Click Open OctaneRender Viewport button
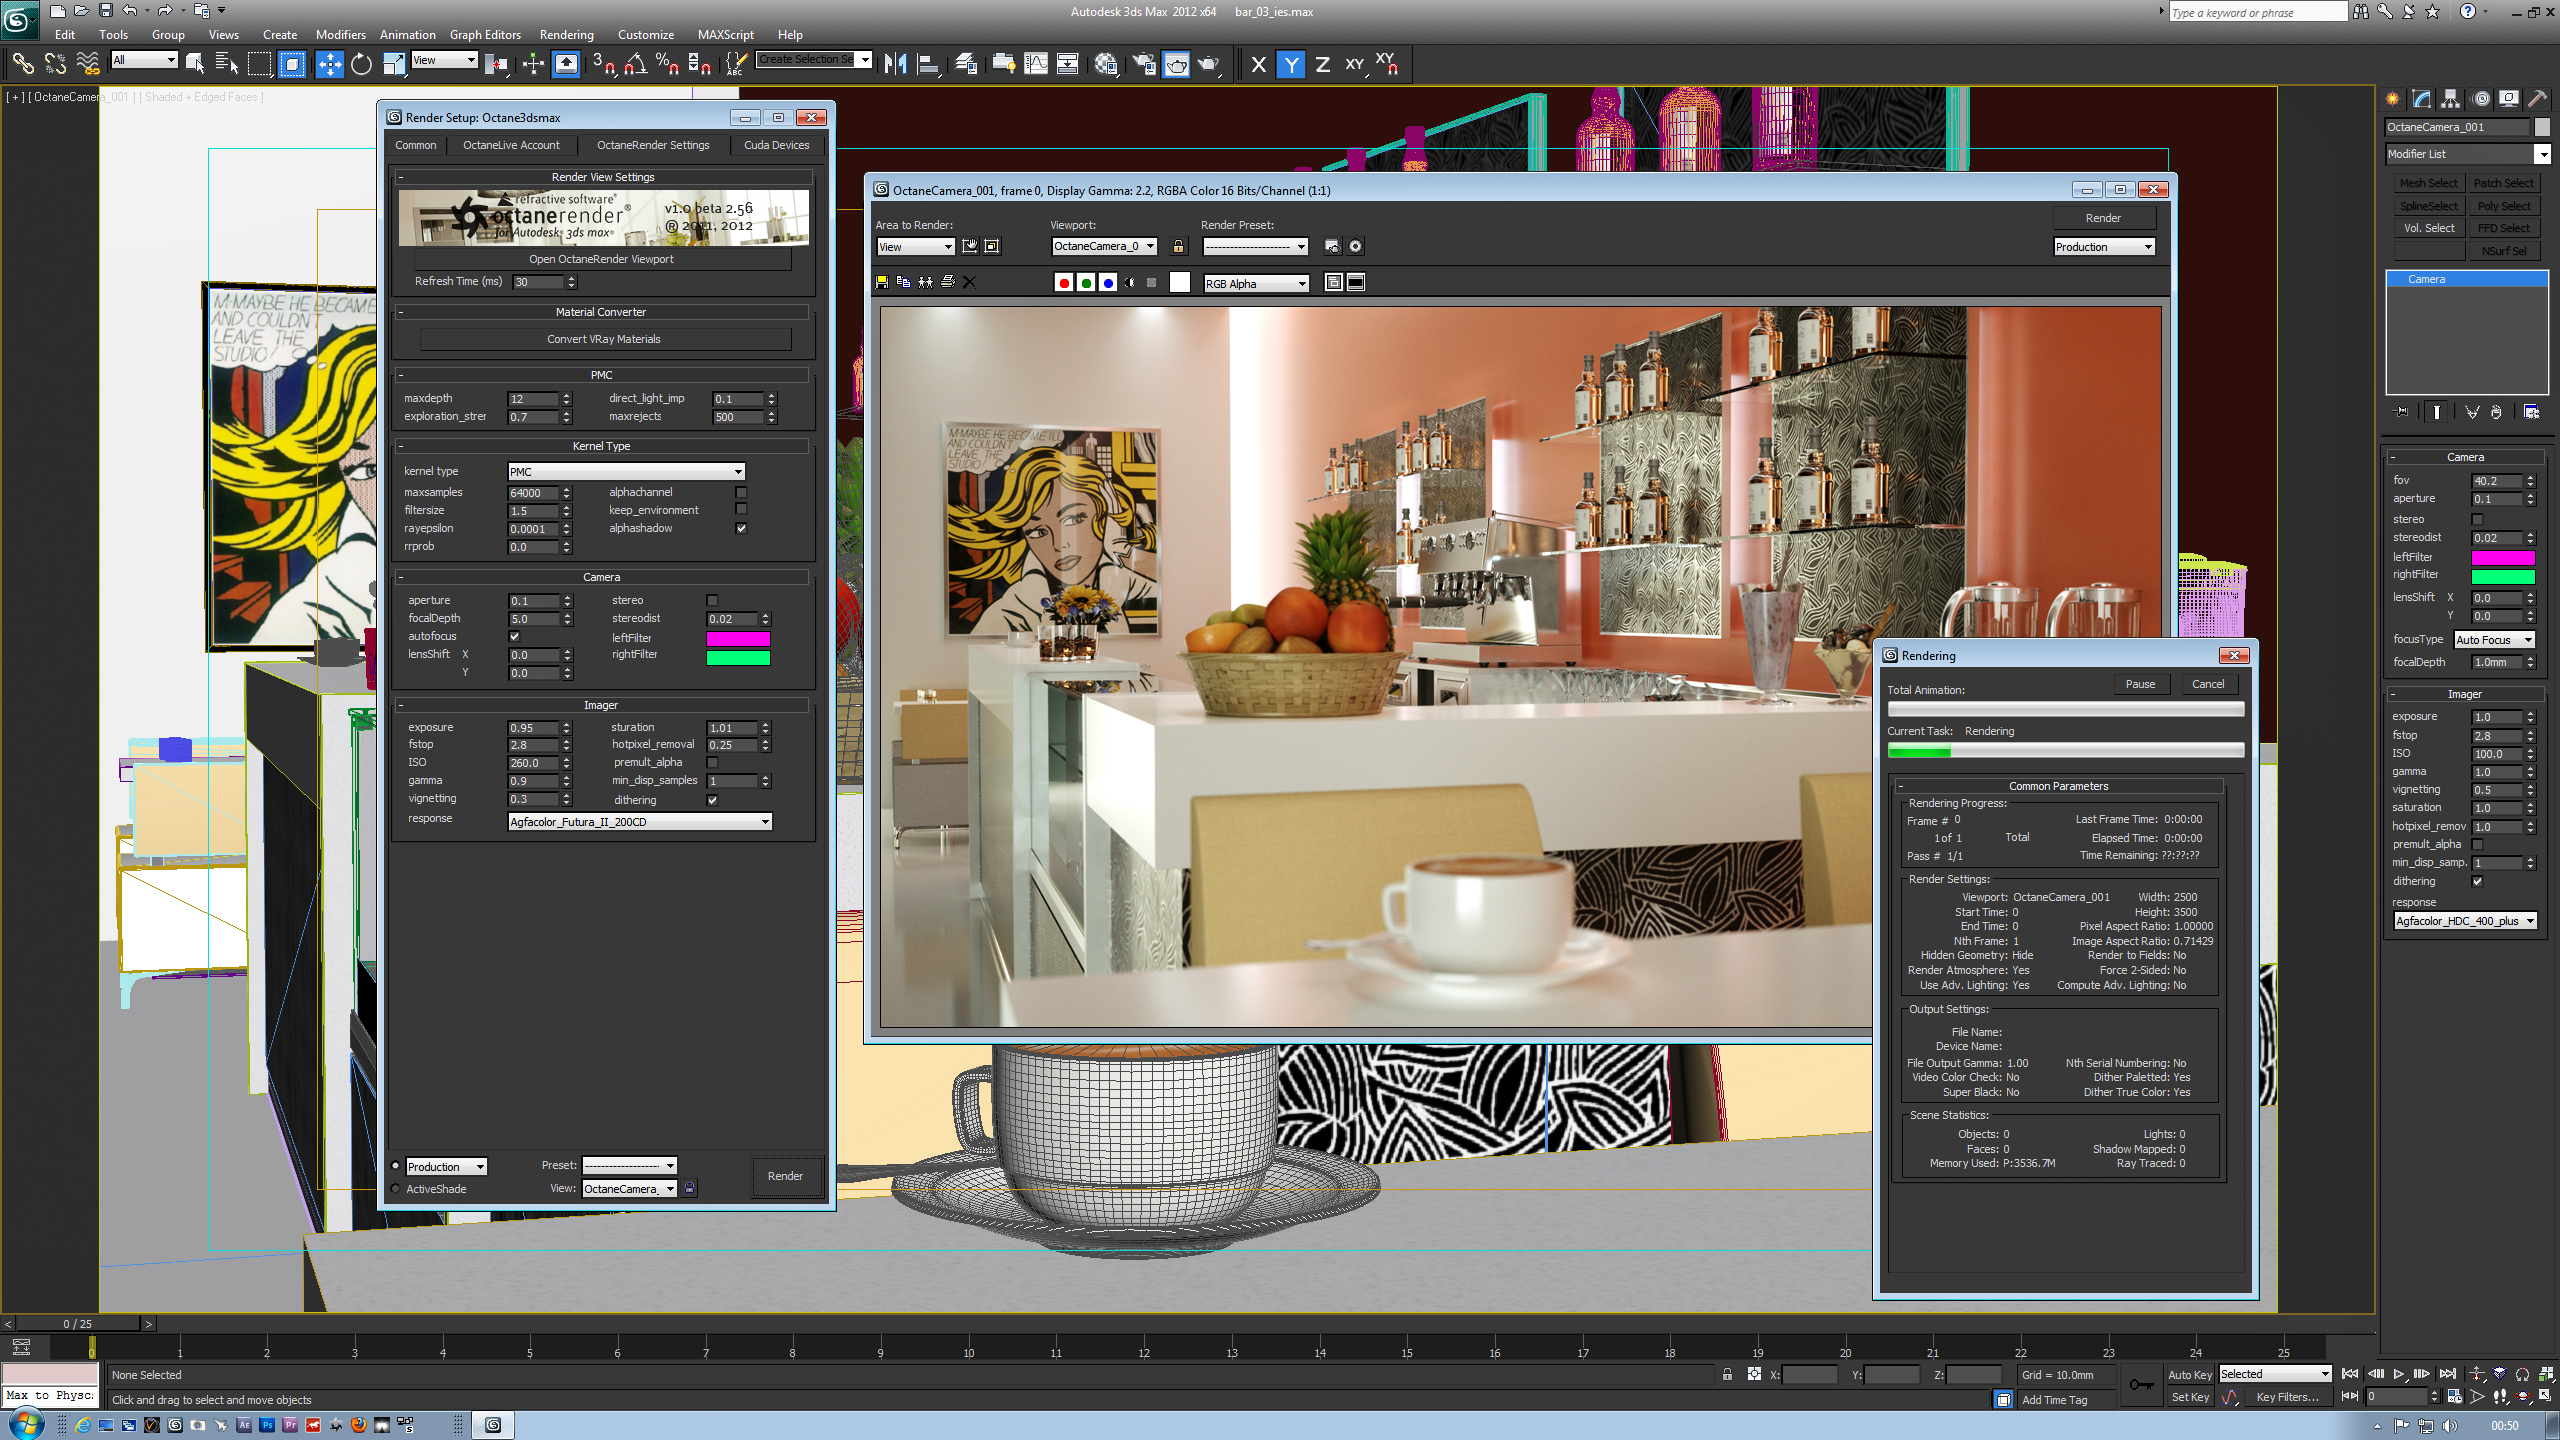Screen dimensions: 2560x1440 coord(602,259)
